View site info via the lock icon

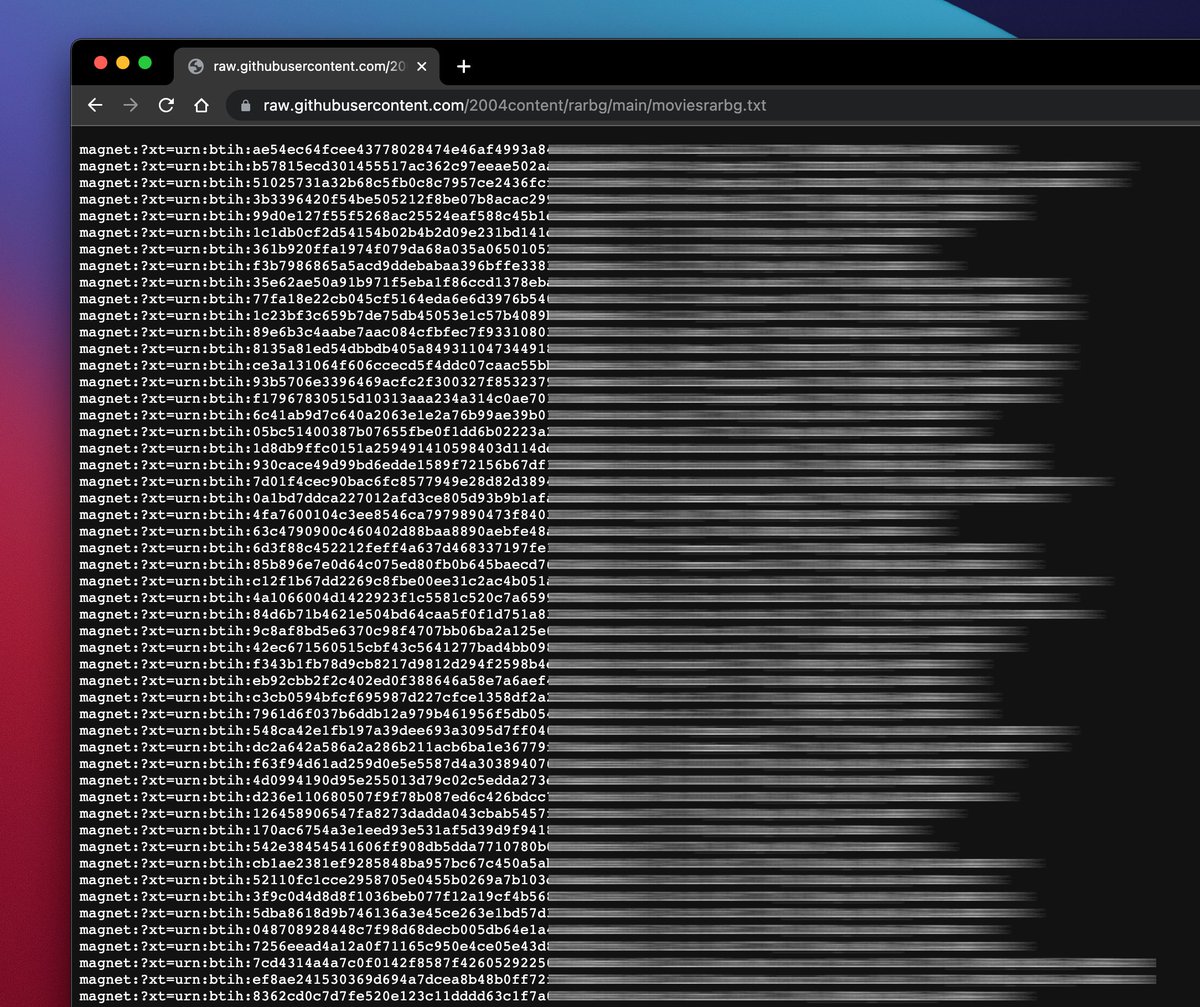pos(246,105)
